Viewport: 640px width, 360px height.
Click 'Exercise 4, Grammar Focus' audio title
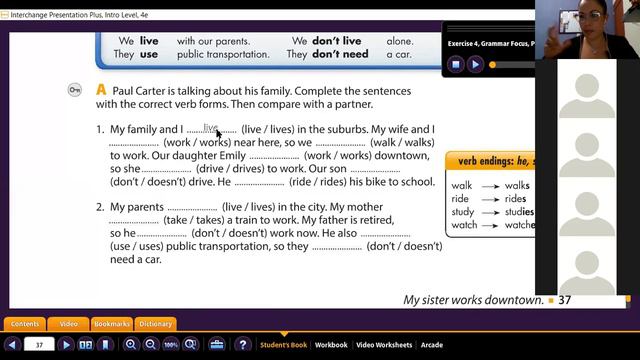(x=491, y=43)
